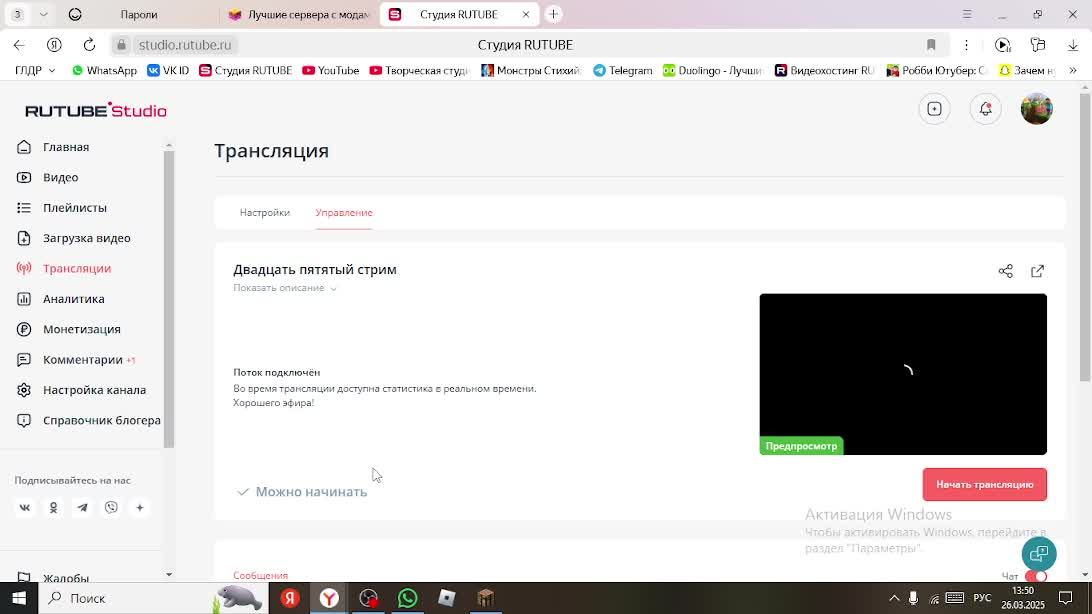Open WhatsApp from taskbar
This screenshot has width=1092, height=614.
[407, 598]
